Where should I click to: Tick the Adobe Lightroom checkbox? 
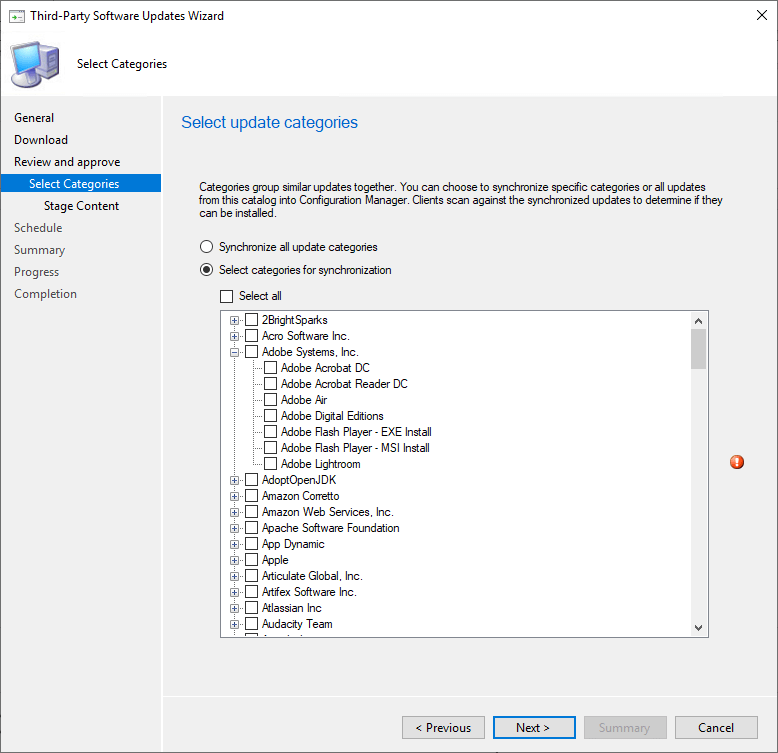270,464
